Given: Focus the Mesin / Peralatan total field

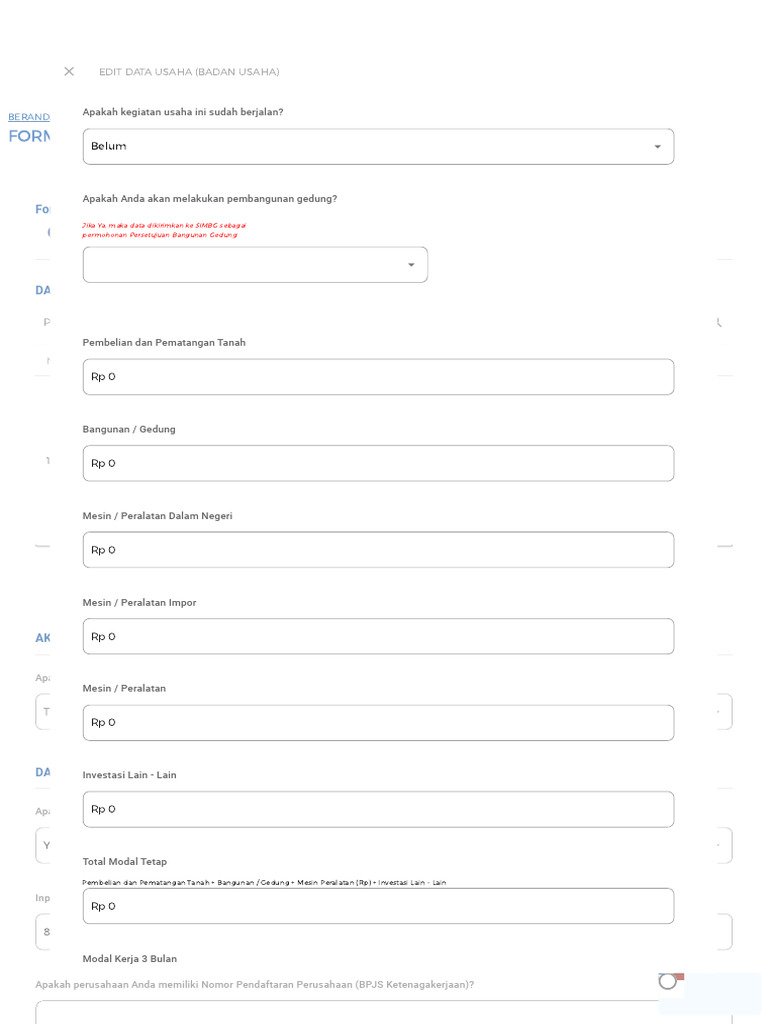Looking at the screenshot, I should pos(378,723).
